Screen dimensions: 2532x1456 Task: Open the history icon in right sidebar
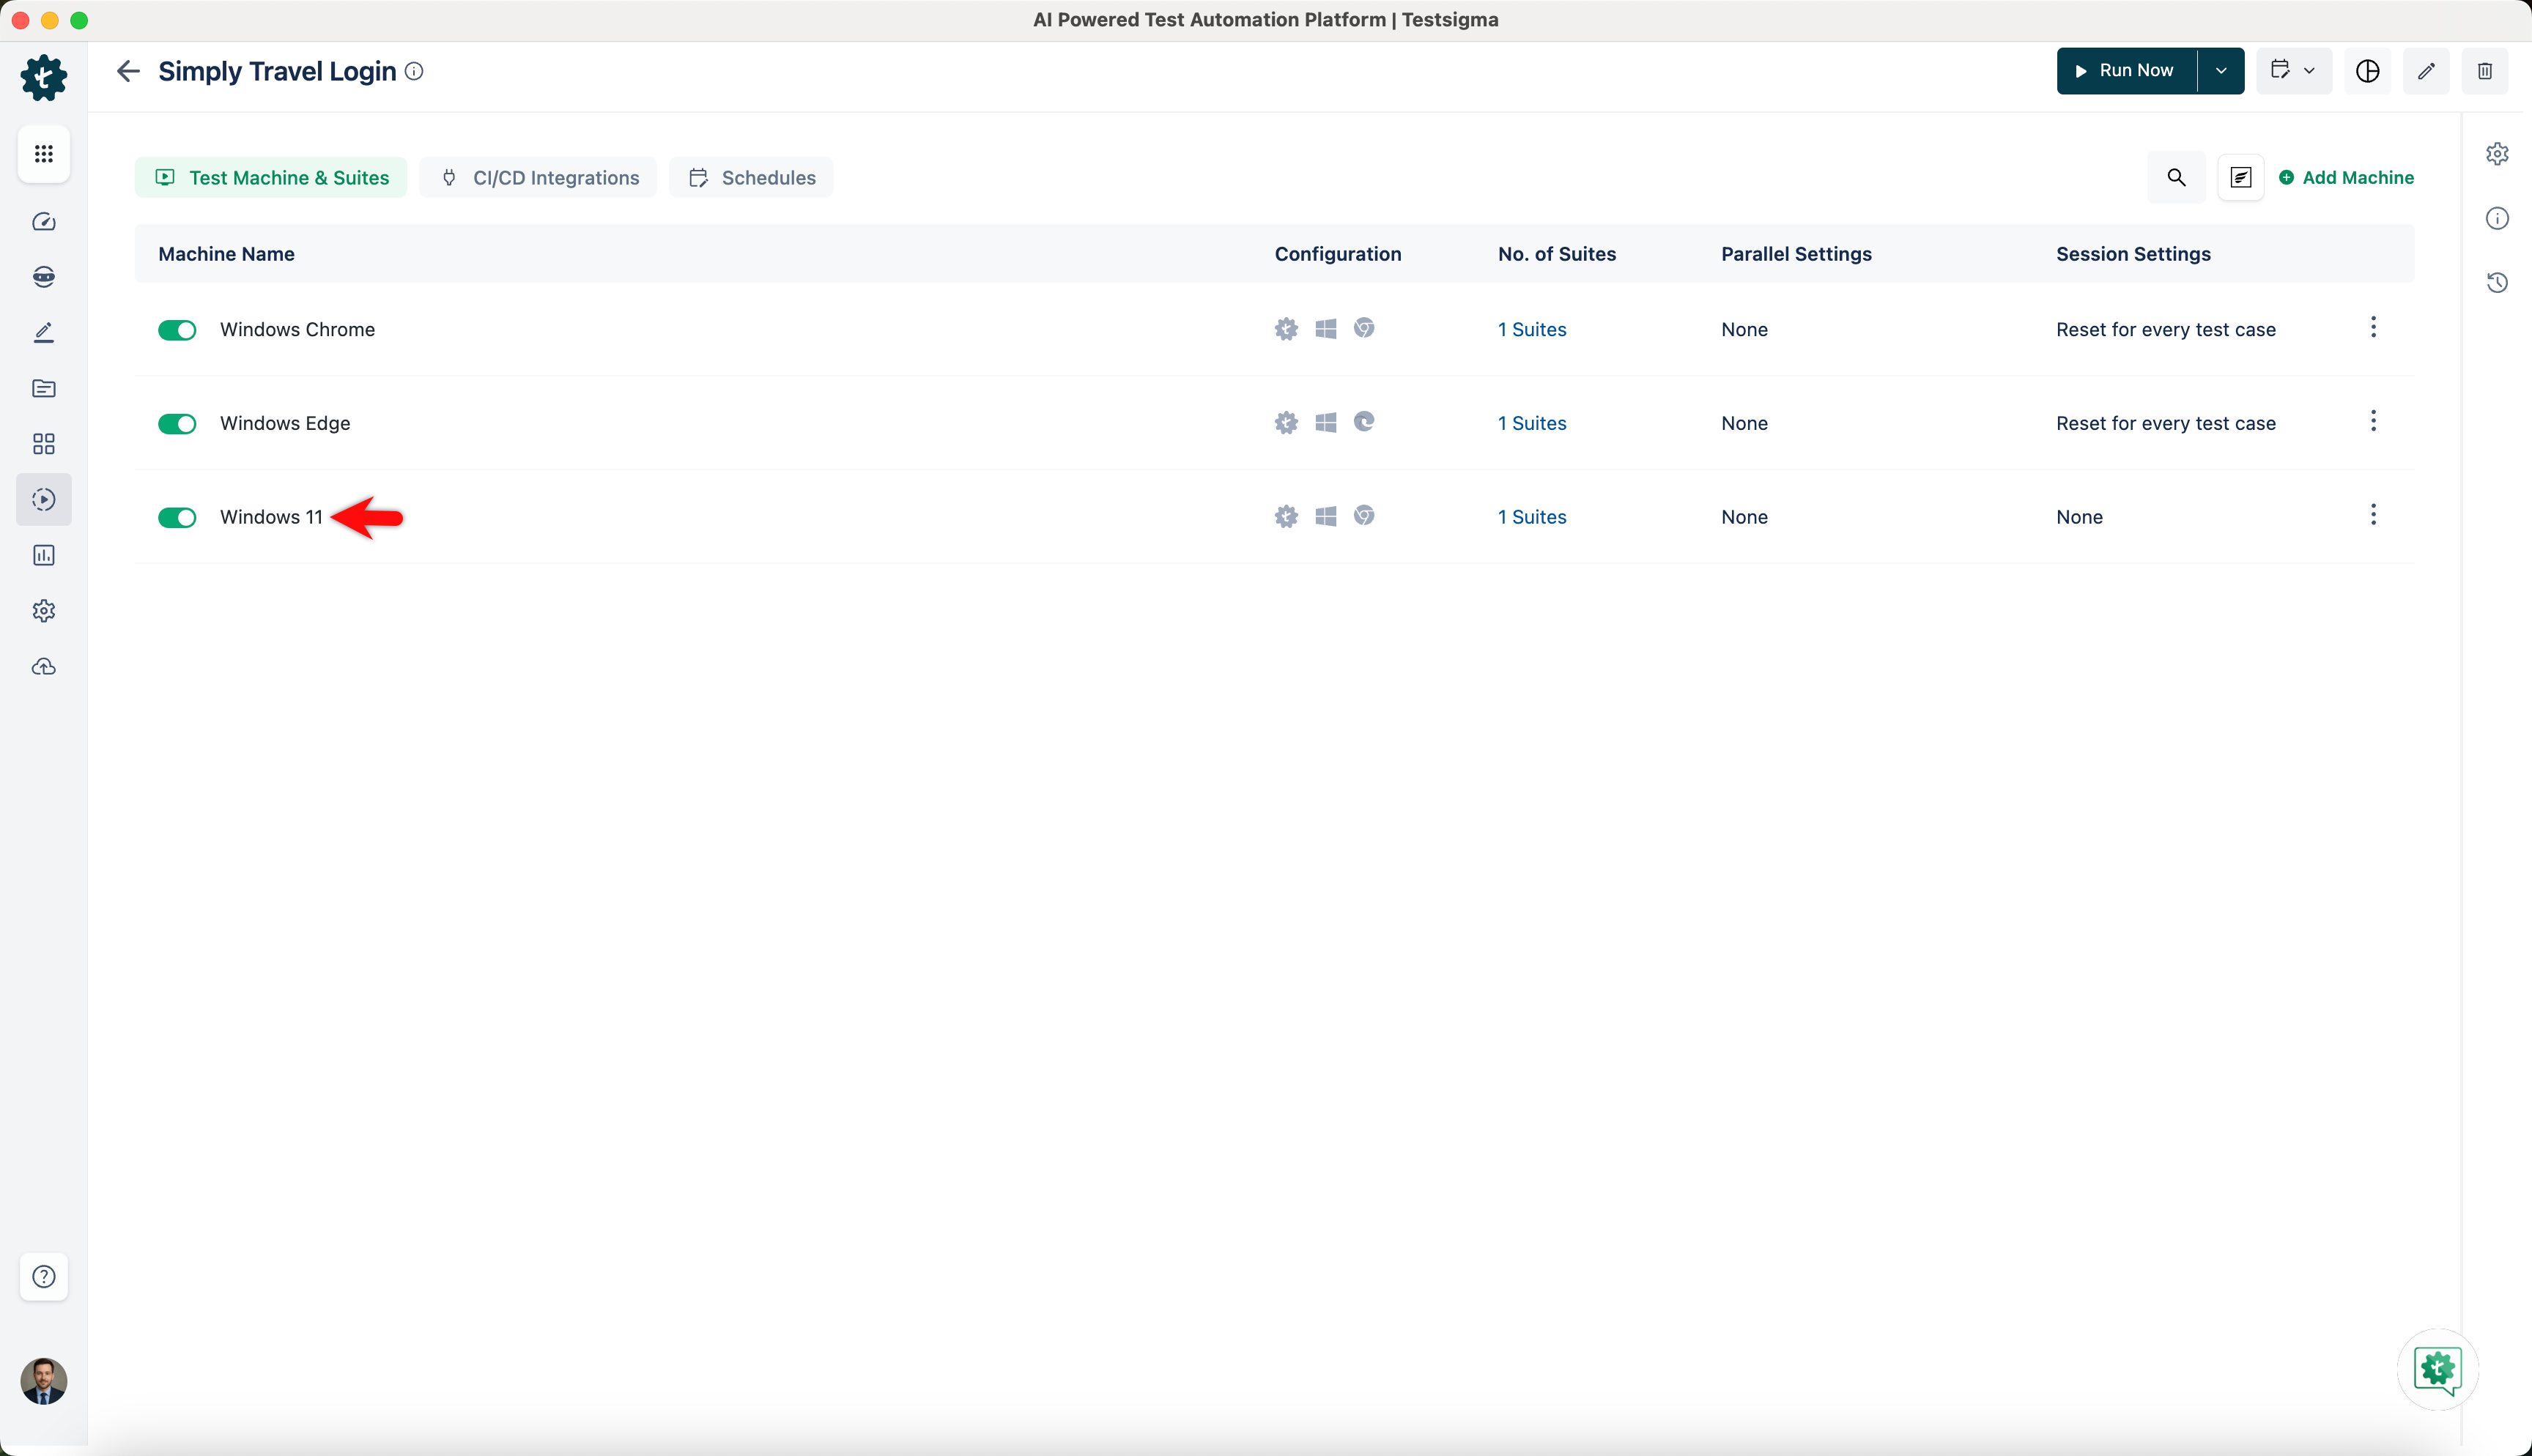coord(2497,283)
